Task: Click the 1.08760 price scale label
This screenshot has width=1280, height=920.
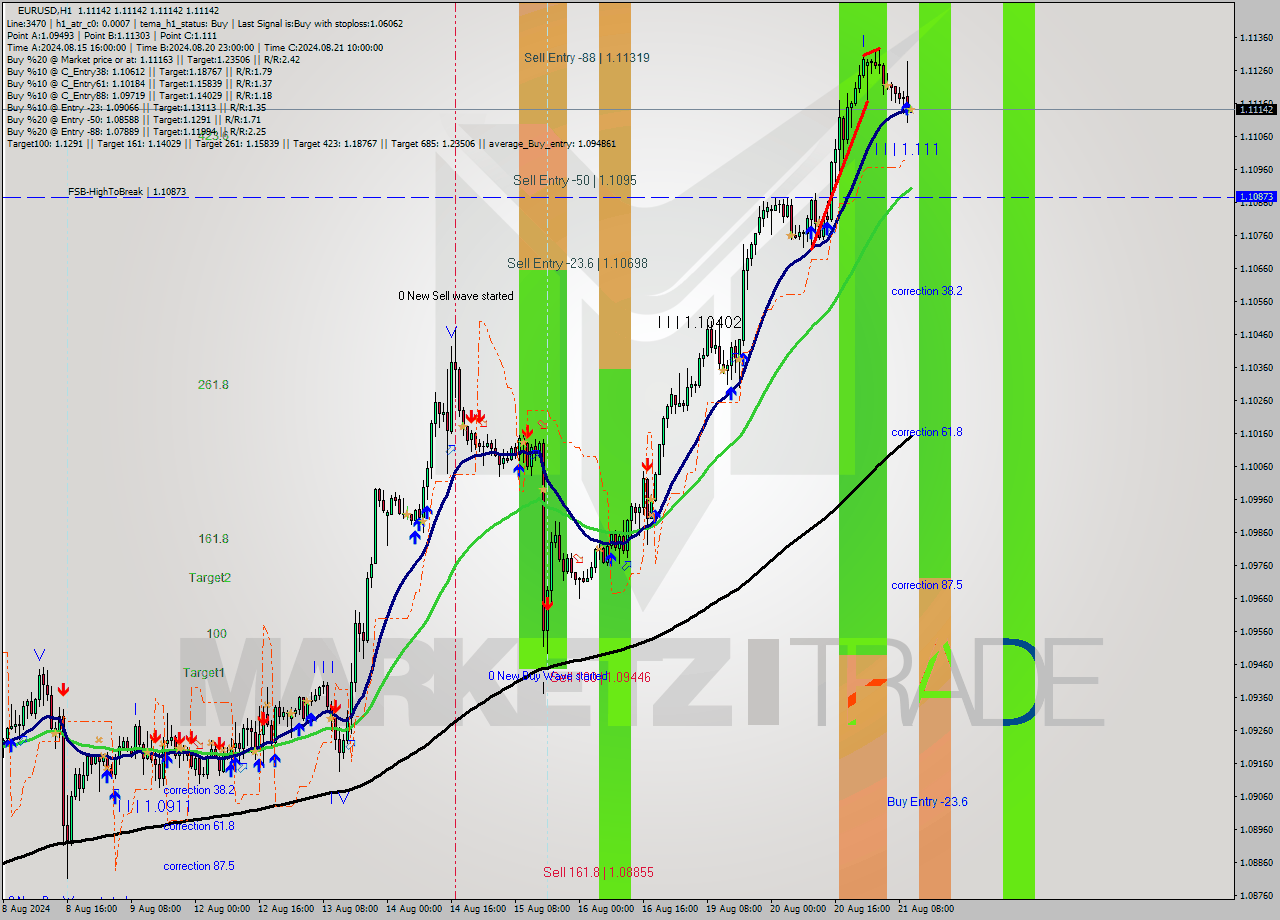Action: click(1256, 895)
